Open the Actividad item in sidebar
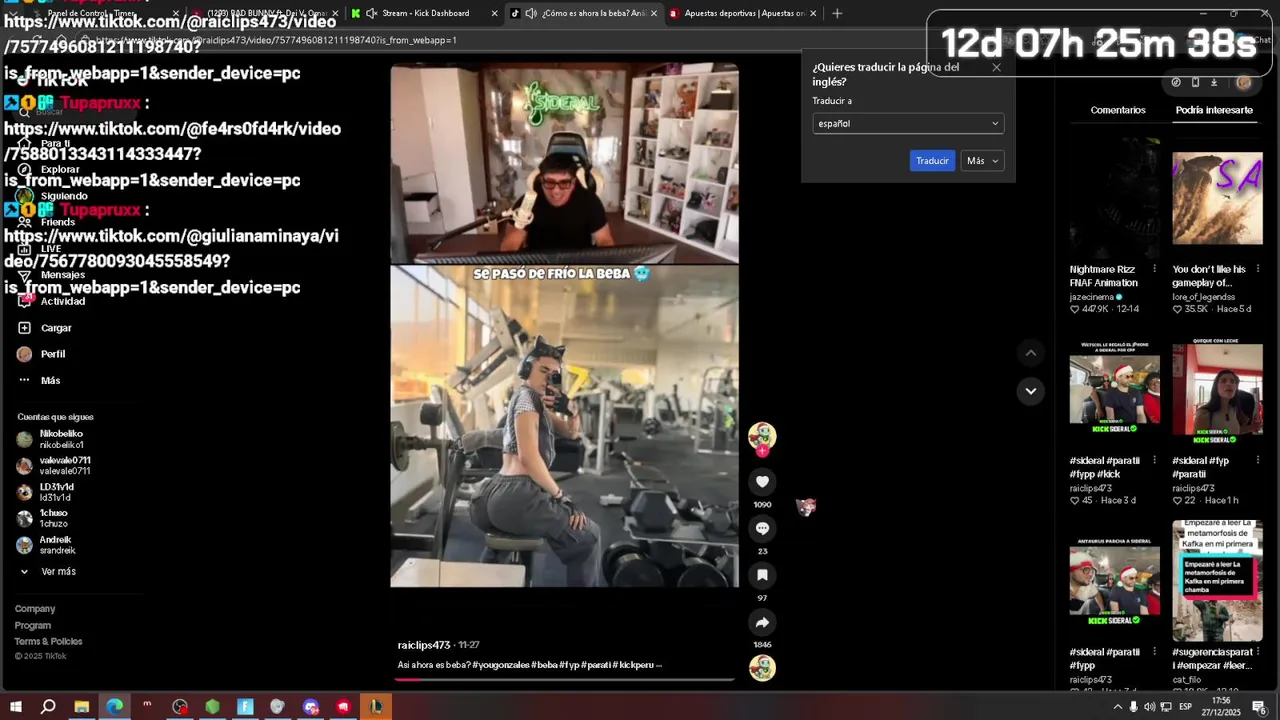 pos(52,301)
